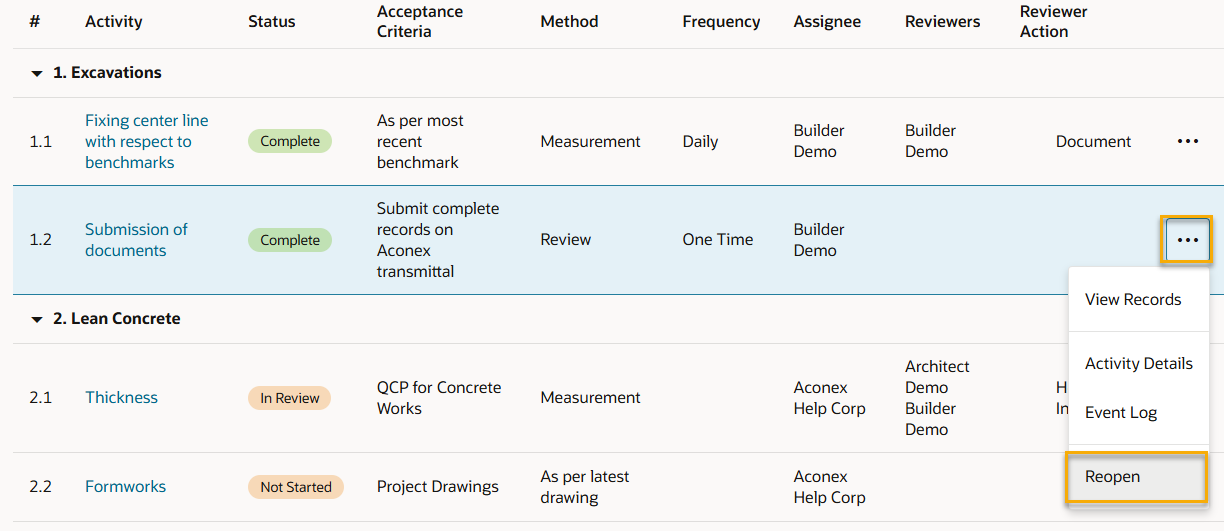This screenshot has width=1224, height=531.
Task: Click the Thickness activity link
Action: click(121, 397)
